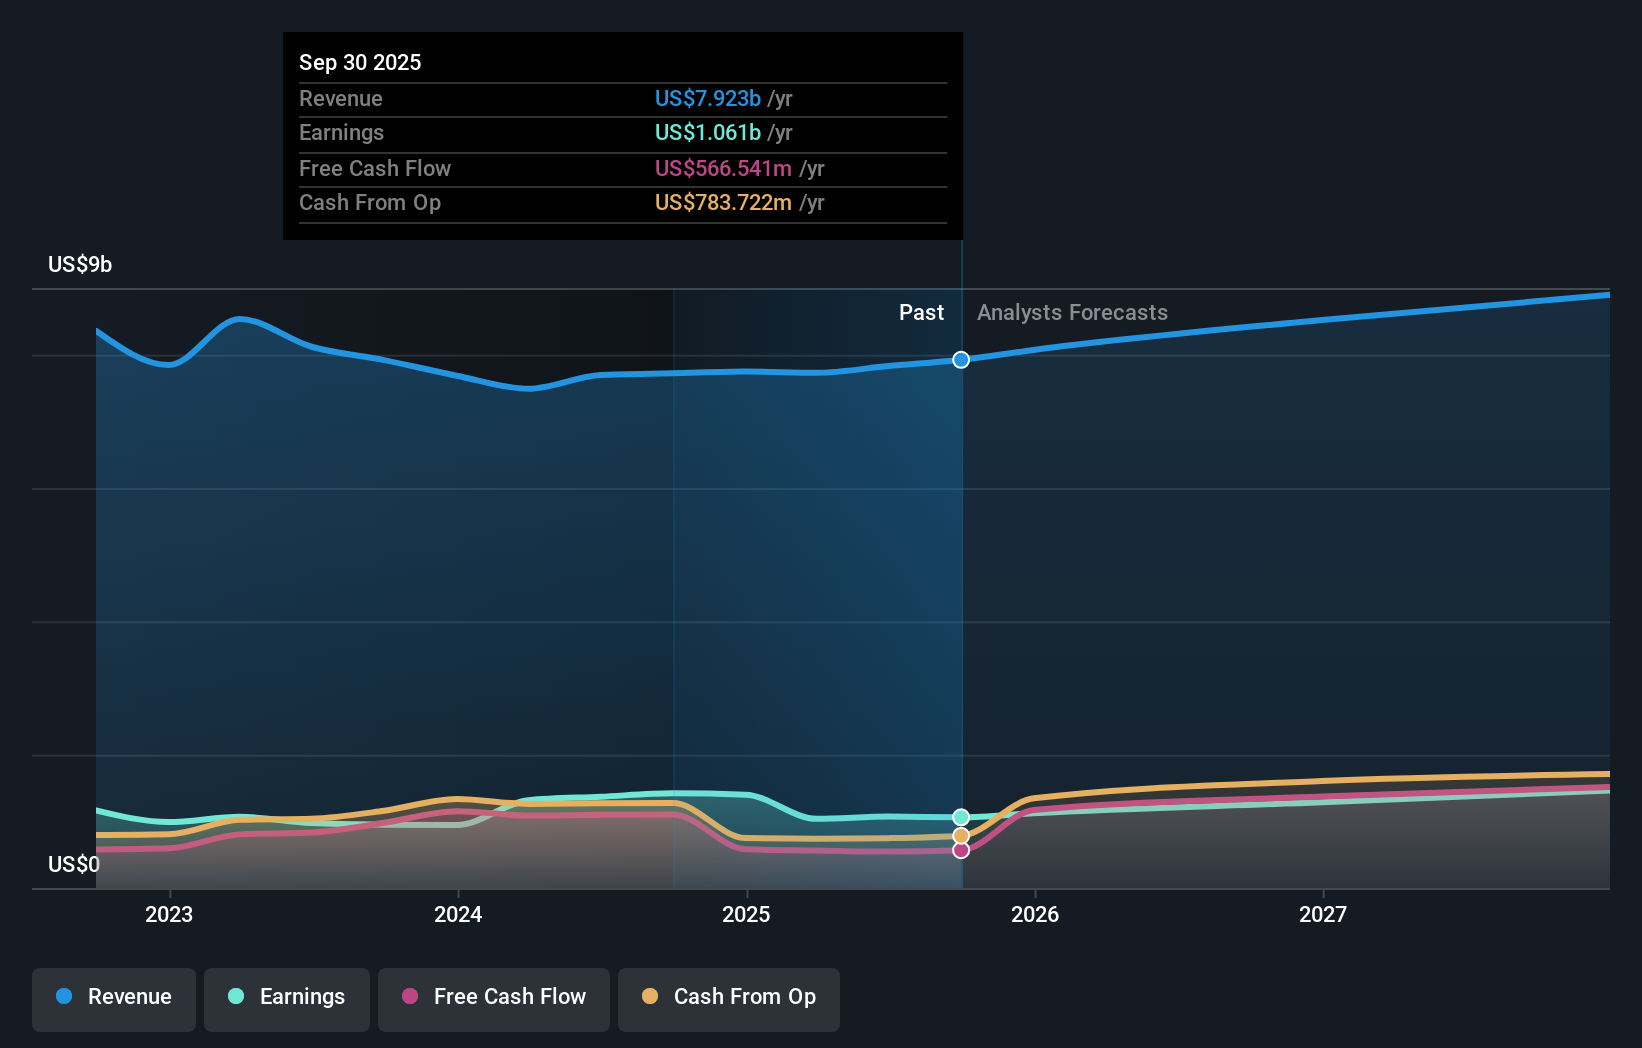Screen dimensions: 1642x1048
Task: Click the pink Free Cash Flow legend dot
Action: pyautogui.click(x=411, y=997)
